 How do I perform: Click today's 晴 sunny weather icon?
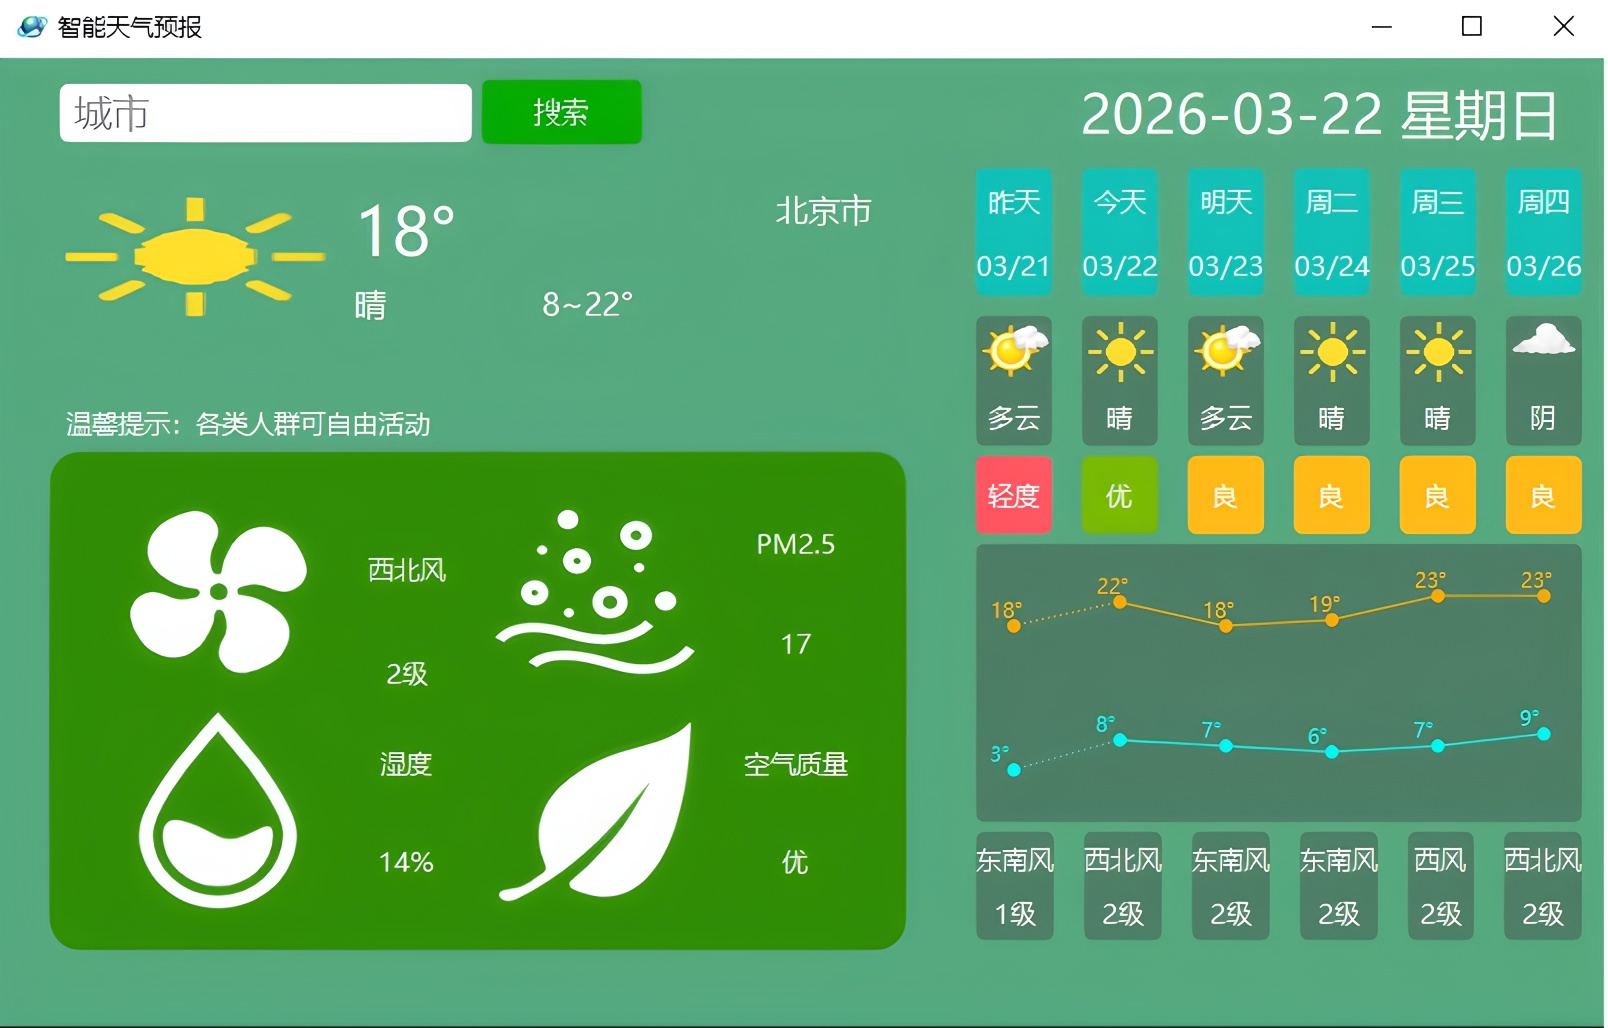click(1120, 352)
